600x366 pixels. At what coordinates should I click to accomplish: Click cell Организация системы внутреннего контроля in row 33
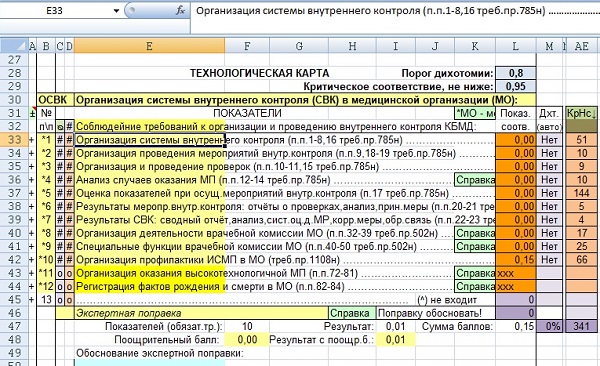[149, 140]
